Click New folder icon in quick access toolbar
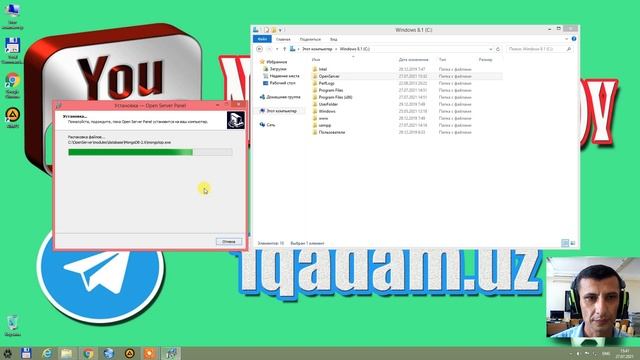 tap(273, 30)
